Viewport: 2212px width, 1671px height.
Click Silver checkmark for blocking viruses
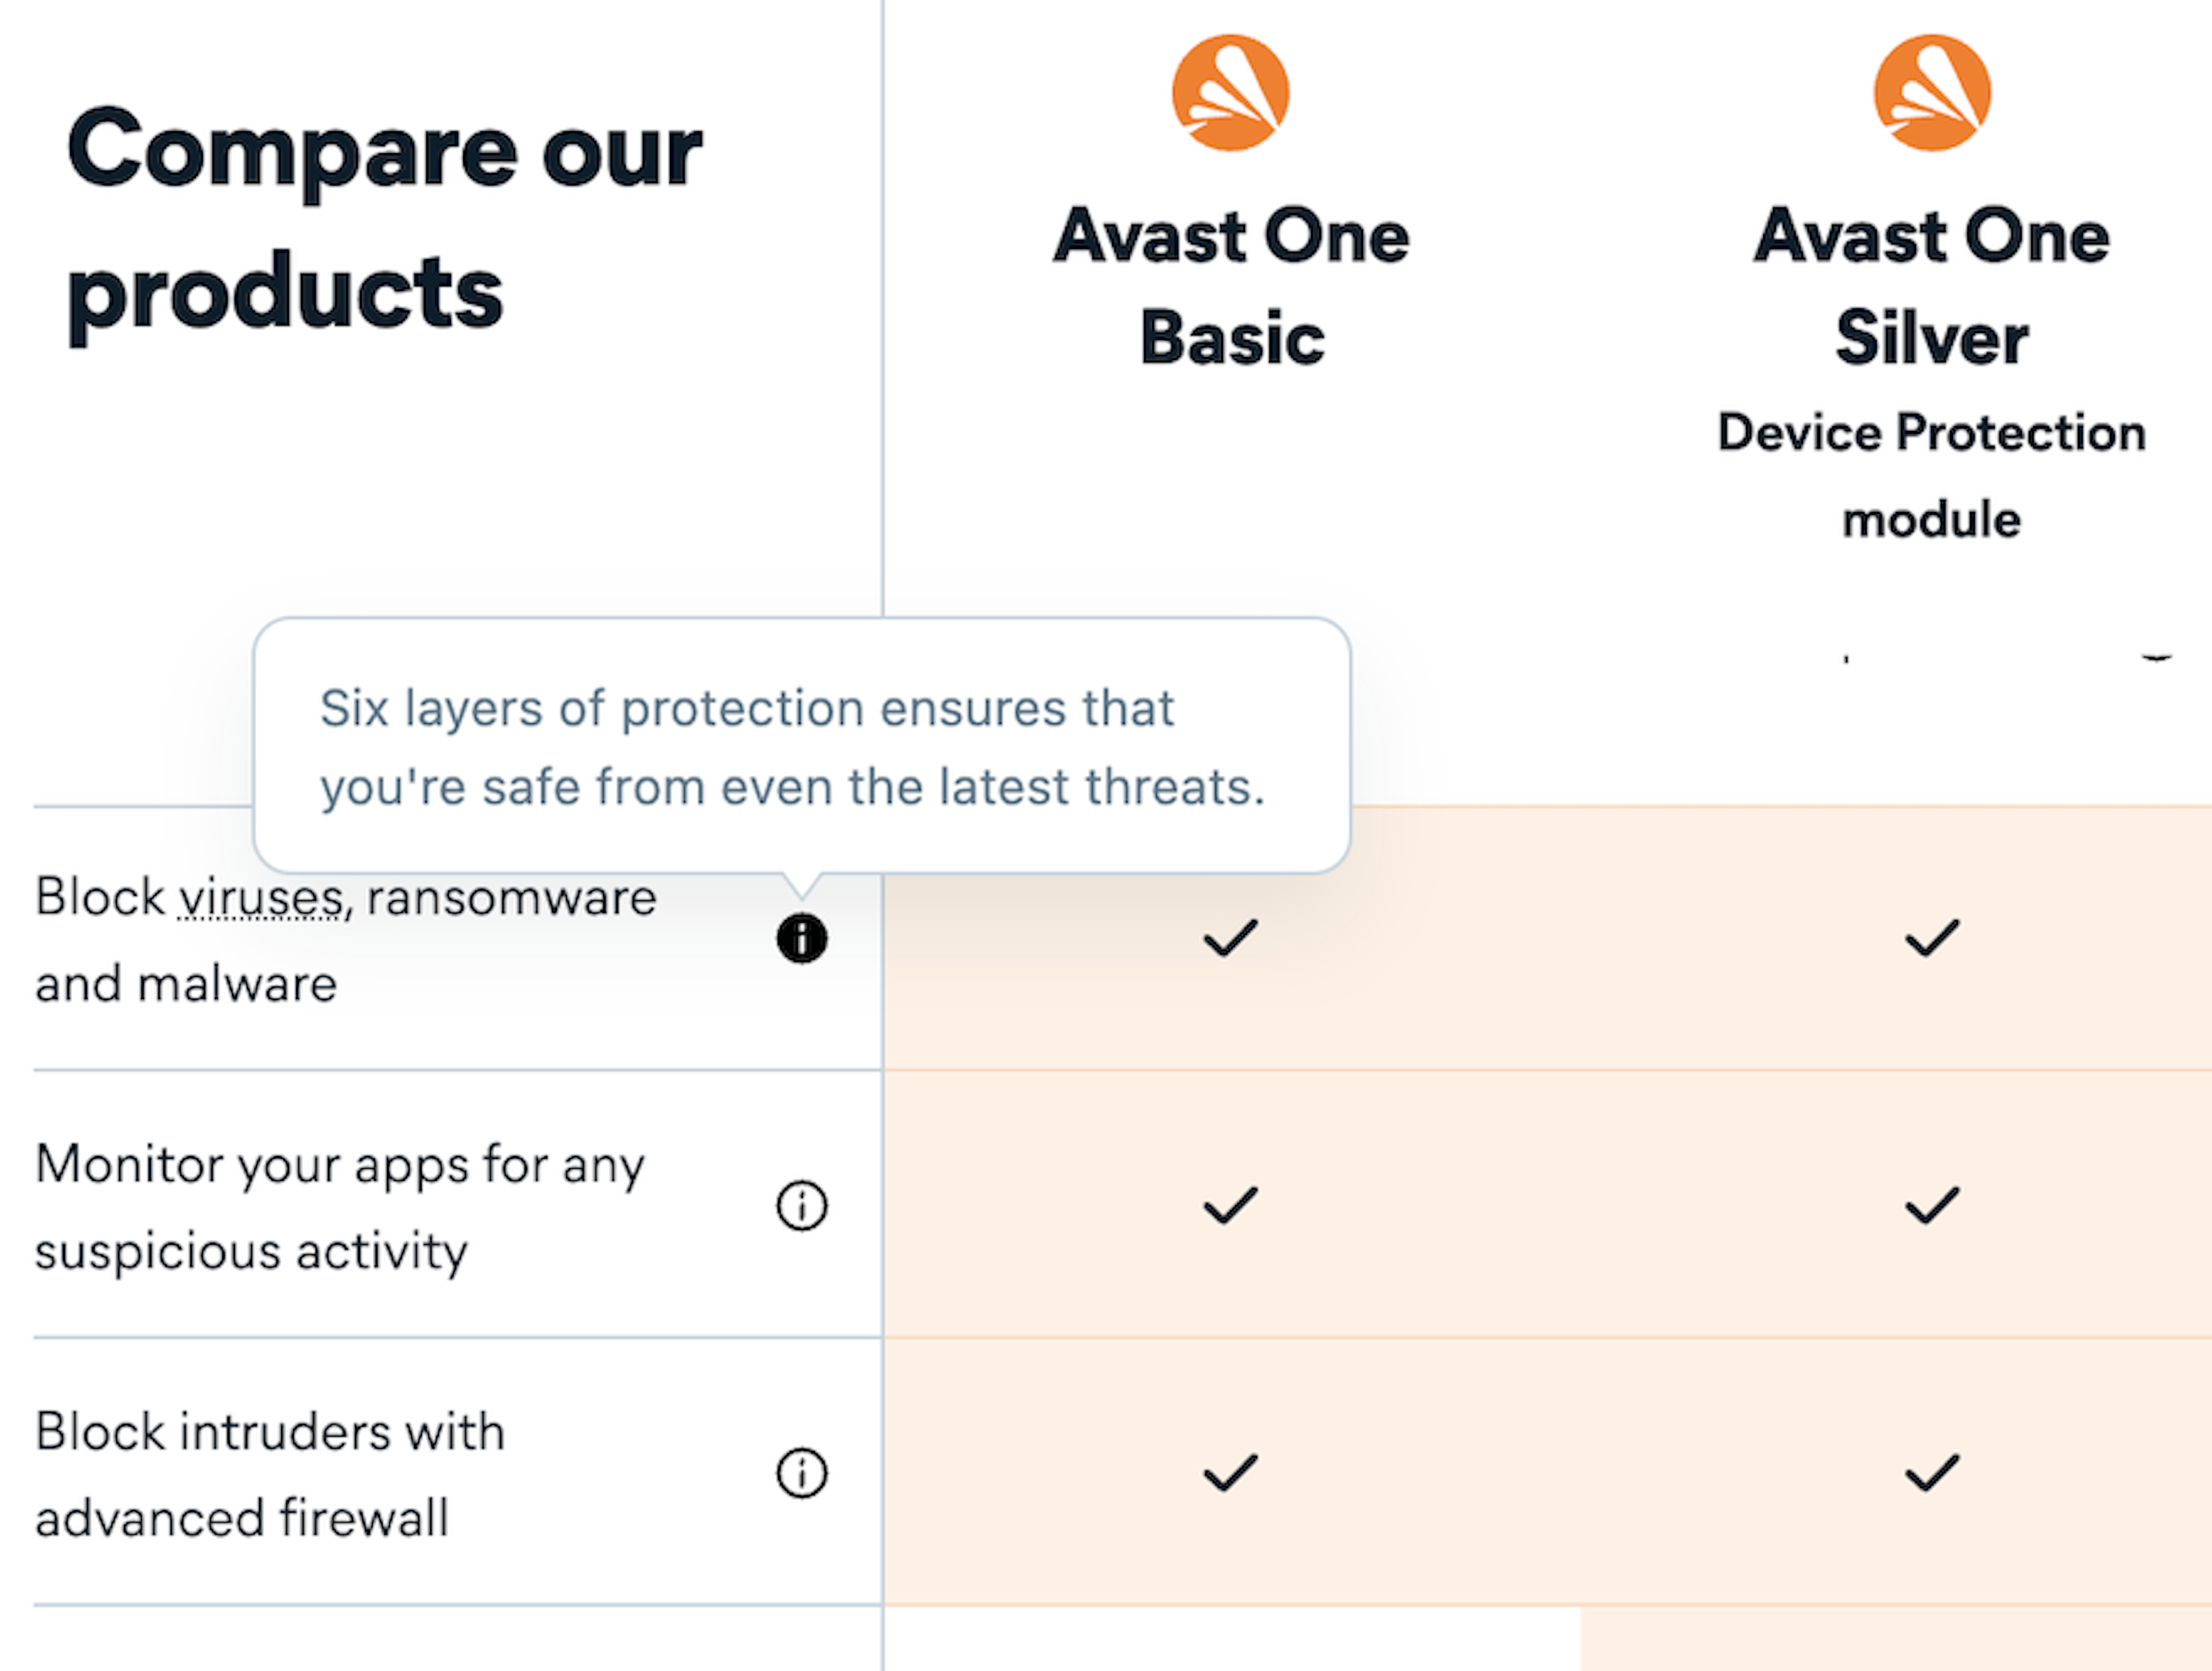point(1932,938)
